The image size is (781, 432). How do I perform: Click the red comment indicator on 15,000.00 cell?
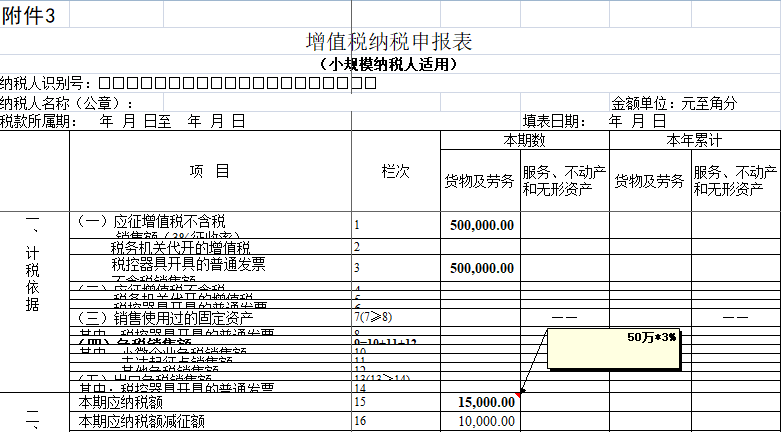point(518,395)
